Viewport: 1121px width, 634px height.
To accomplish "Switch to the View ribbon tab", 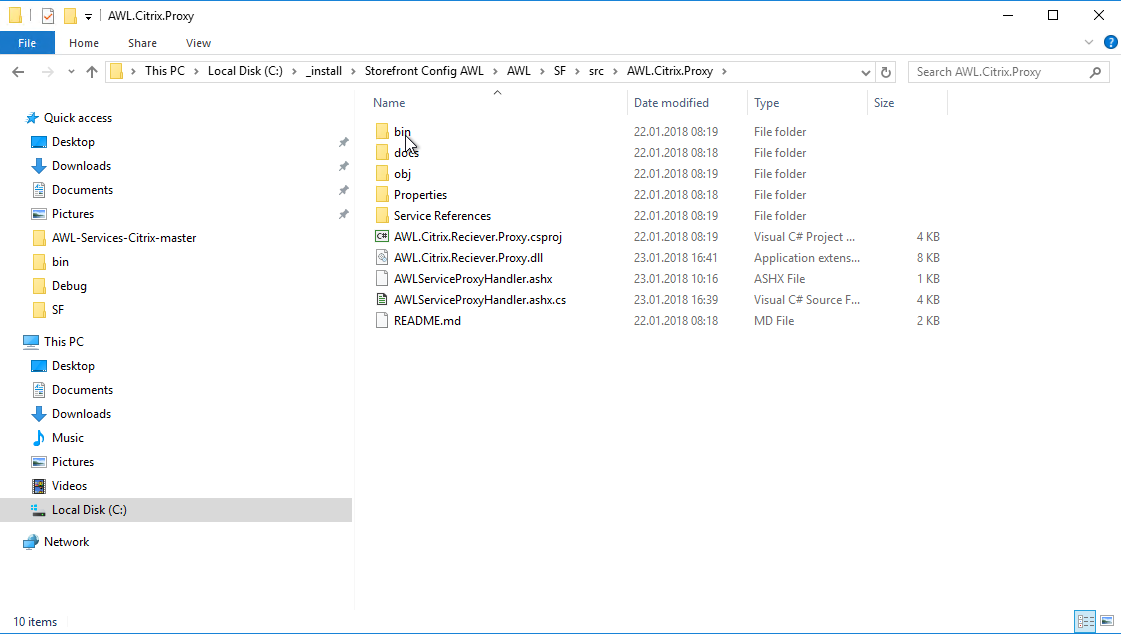I will pyautogui.click(x=198, y=43).
